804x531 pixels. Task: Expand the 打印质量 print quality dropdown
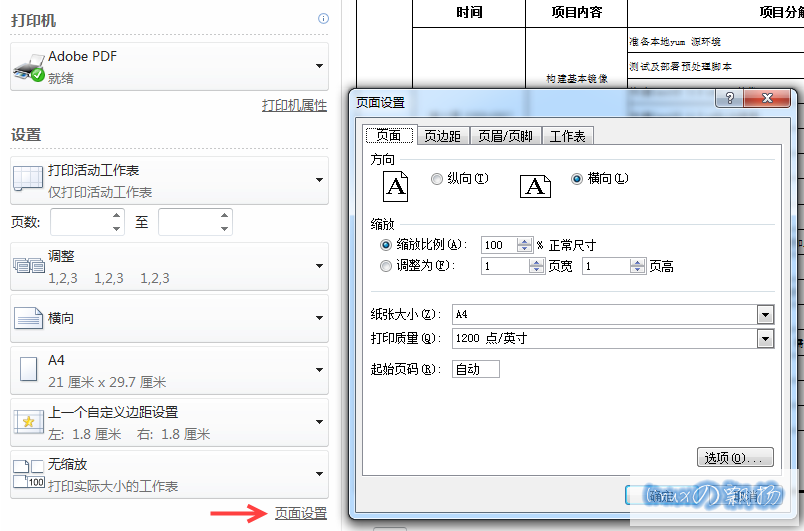click(765, 339)
